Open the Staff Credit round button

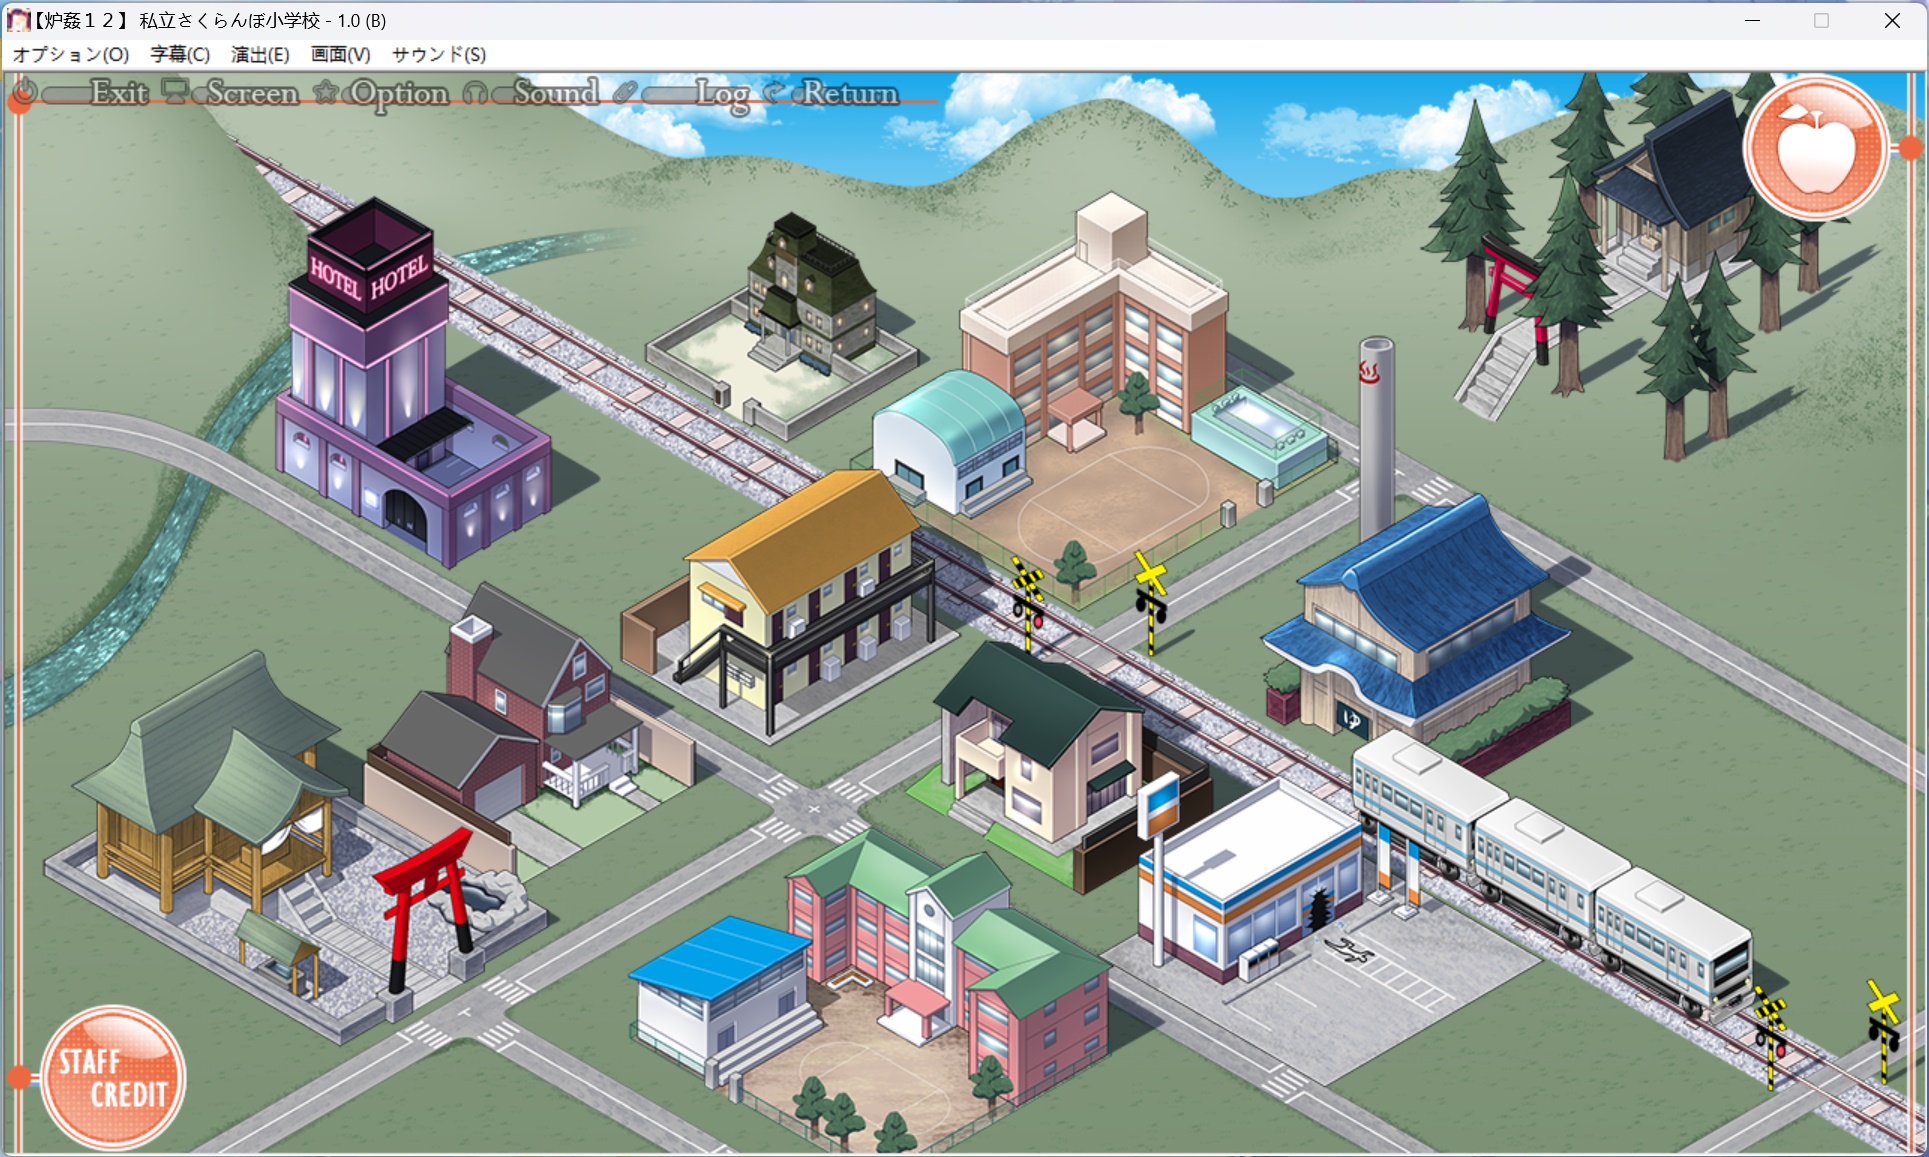click(112, 1077)
